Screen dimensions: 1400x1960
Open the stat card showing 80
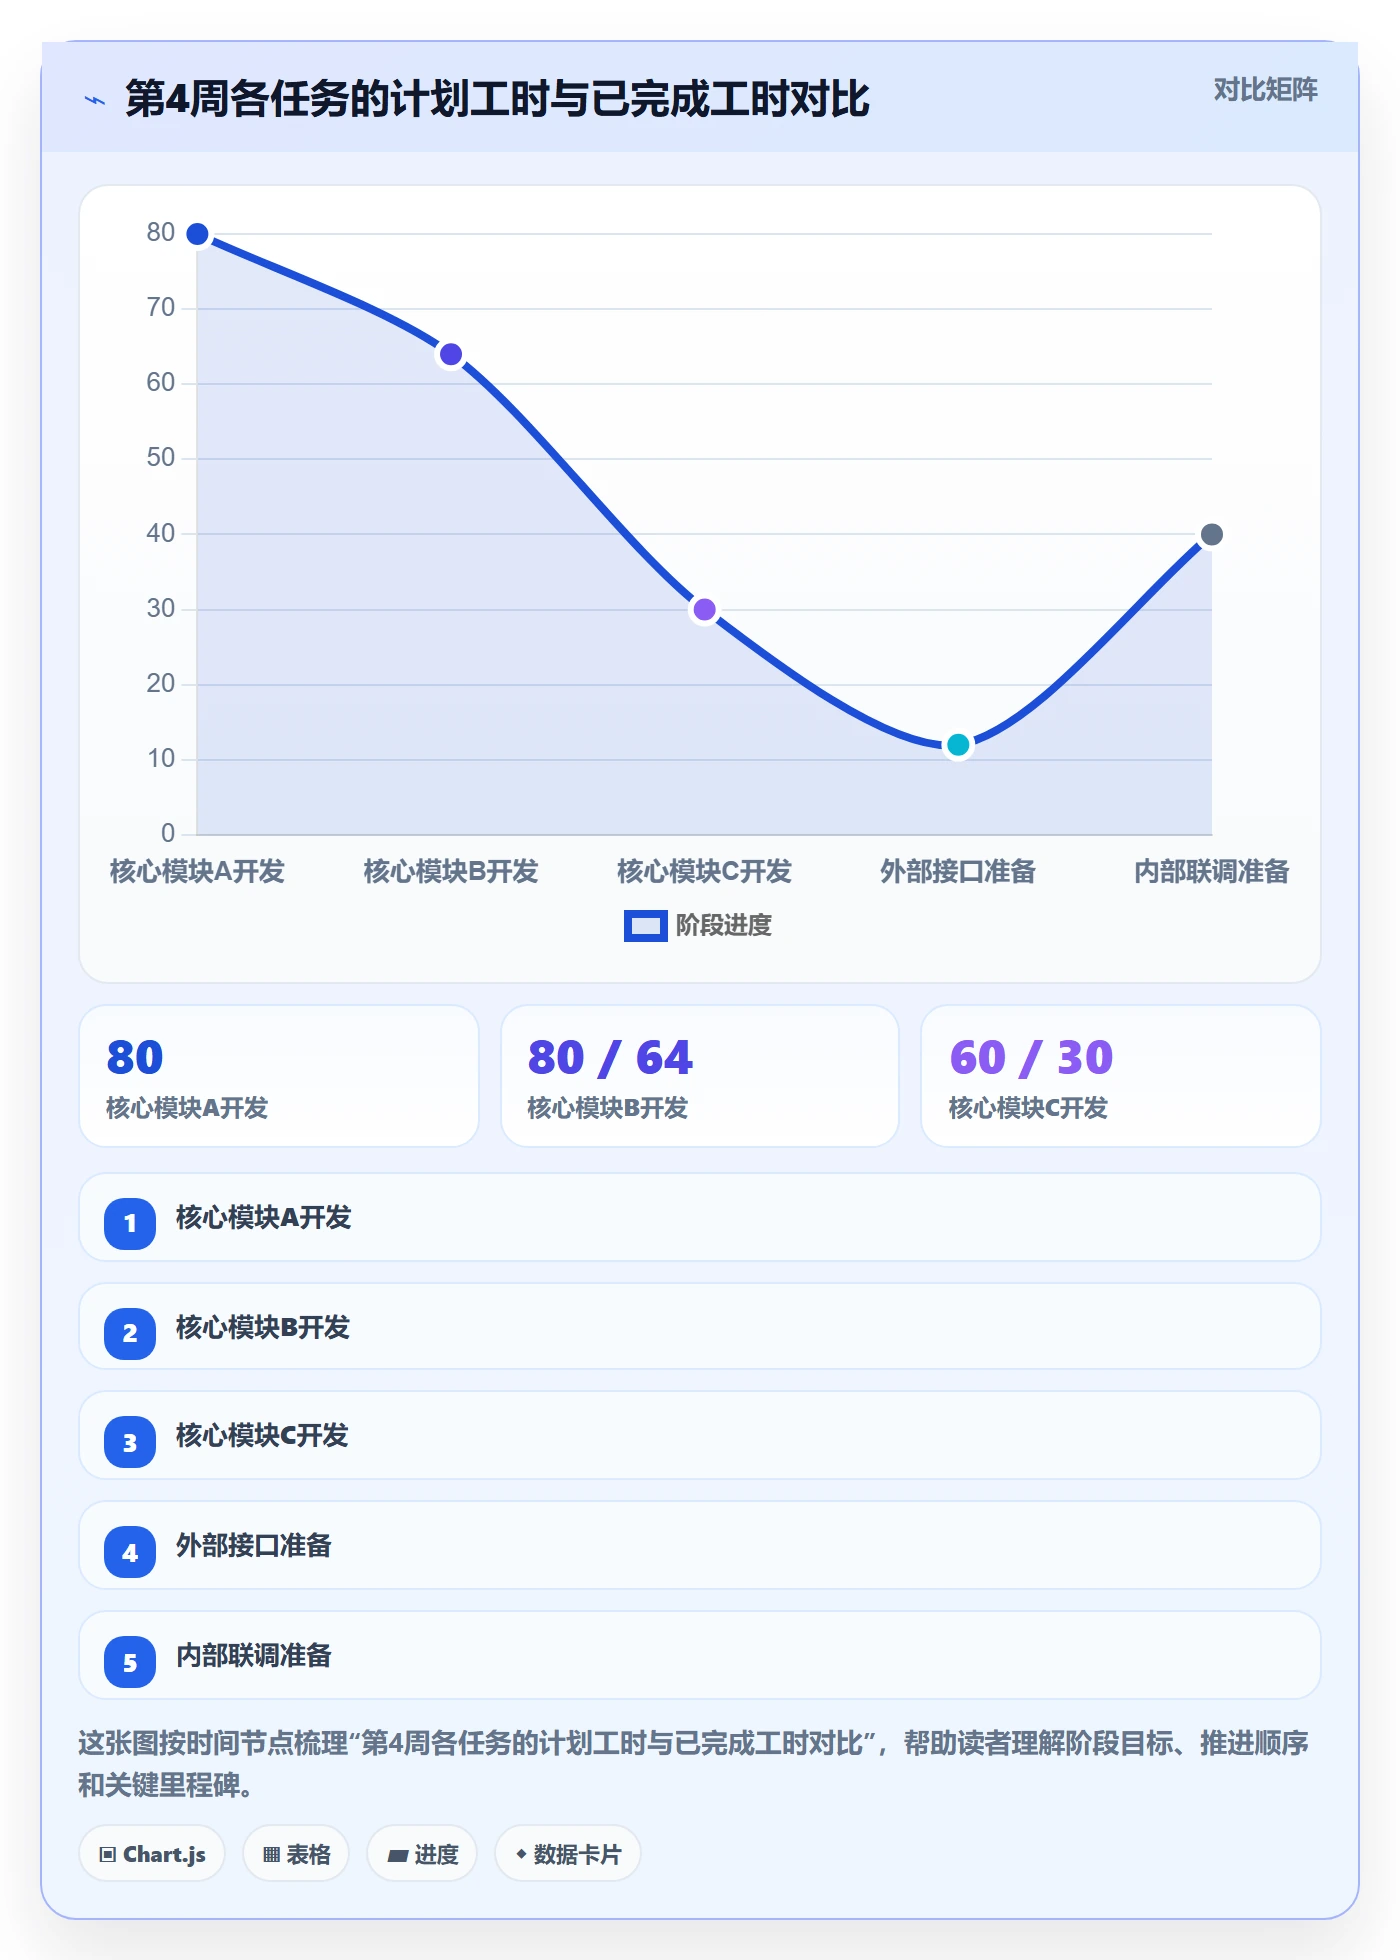pos(279,1076)
